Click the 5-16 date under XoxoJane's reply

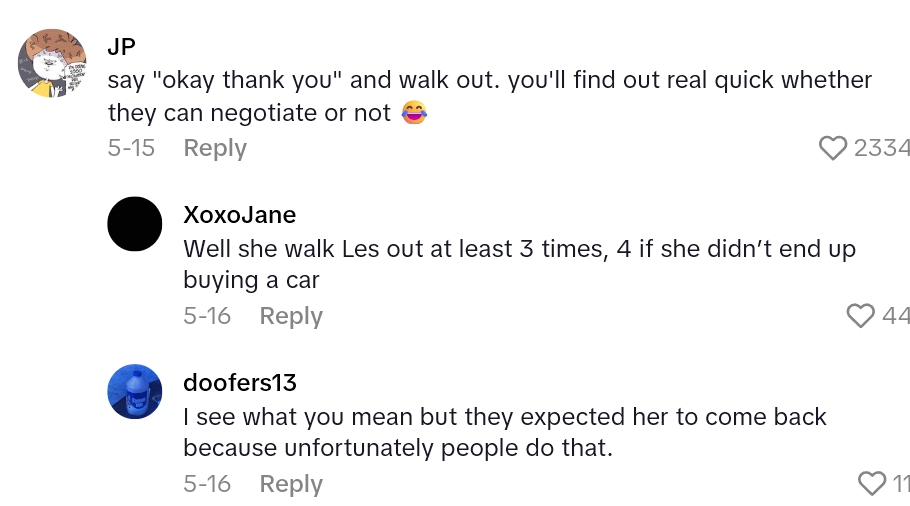click(207, 316)
